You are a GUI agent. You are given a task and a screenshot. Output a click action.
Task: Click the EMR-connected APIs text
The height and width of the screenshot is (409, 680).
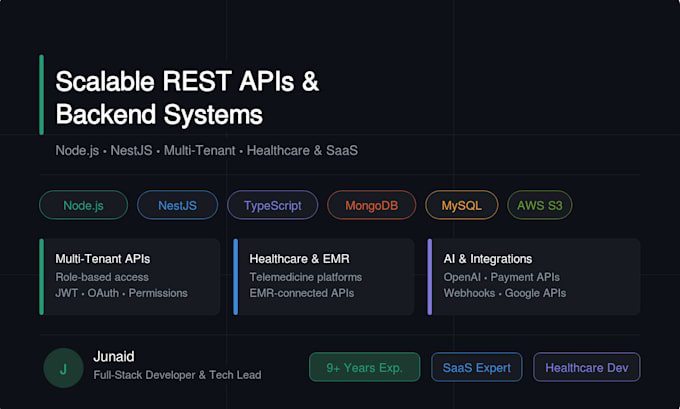click(x=301, y=293)
